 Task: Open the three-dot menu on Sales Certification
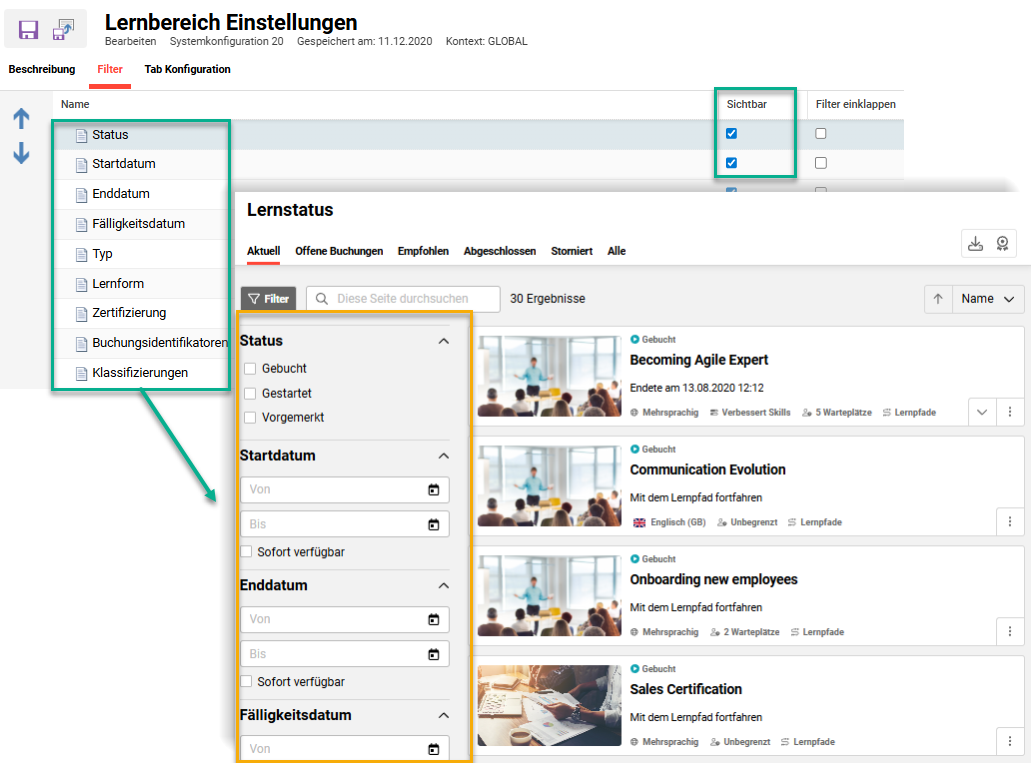pos(1010,741)
